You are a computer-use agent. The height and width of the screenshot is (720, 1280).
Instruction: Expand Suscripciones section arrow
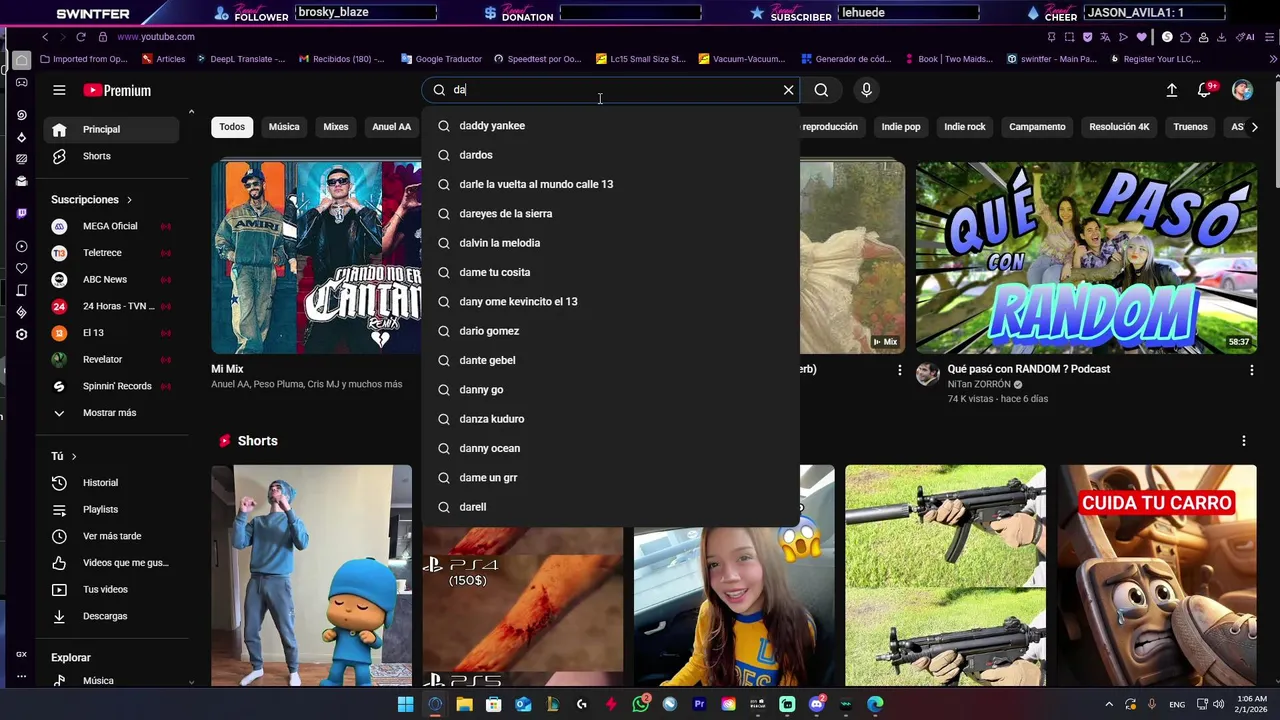pos(129,200)
